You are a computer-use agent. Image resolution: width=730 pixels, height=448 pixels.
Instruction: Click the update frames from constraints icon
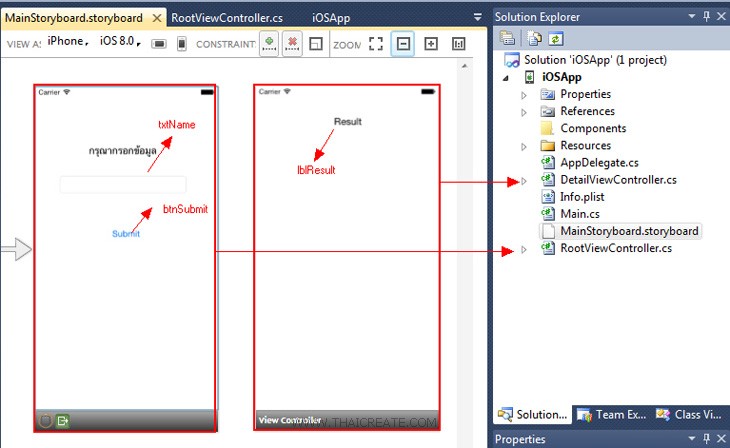[x=315, y=44]
